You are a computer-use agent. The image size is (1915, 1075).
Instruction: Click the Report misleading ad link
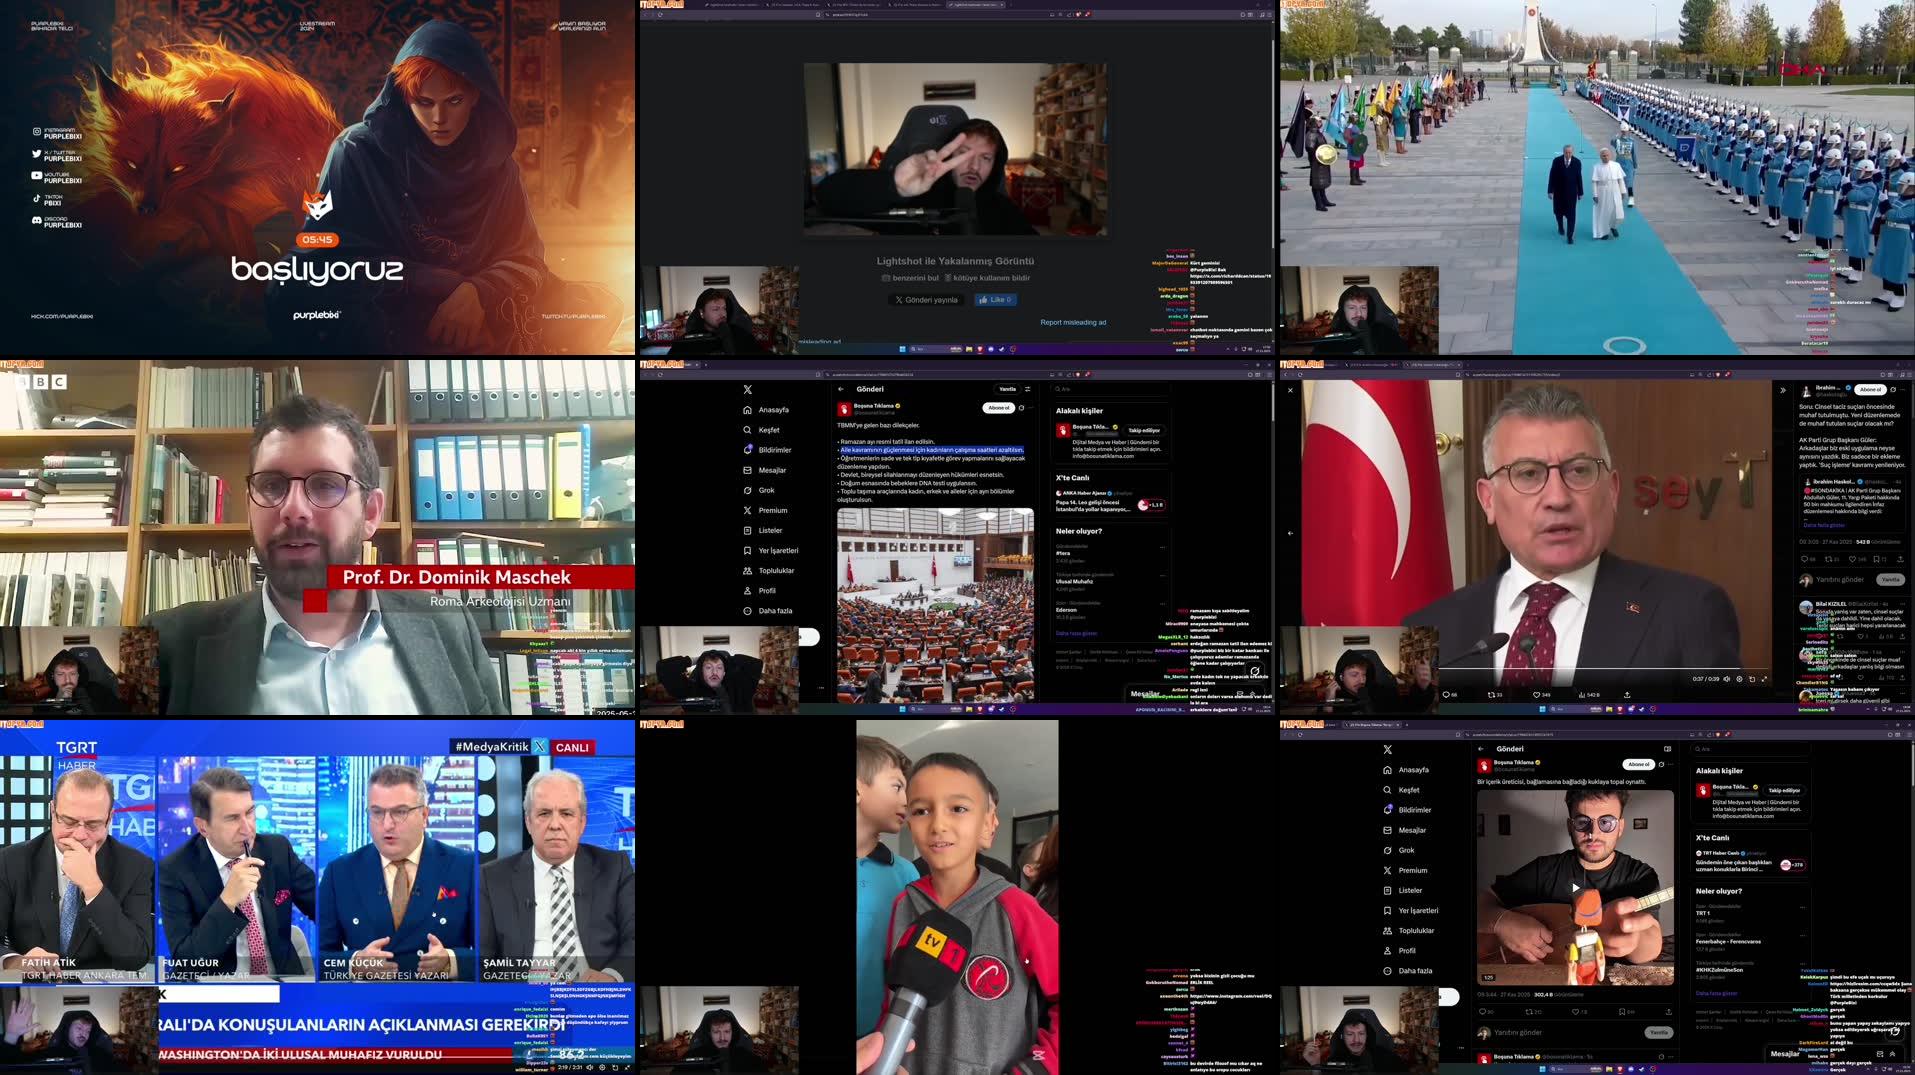[1072, 322]
